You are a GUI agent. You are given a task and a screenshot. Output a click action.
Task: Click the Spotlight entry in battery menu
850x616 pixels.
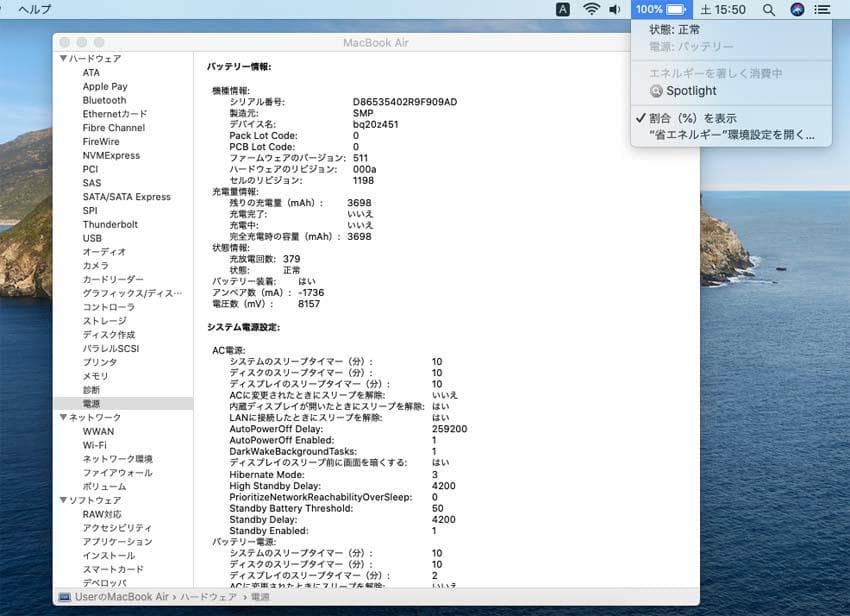731,91
